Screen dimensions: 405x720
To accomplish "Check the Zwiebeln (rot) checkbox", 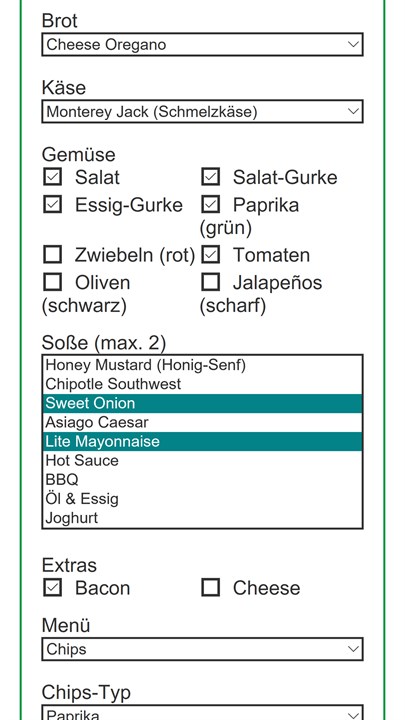I will (x=52, y=254).
